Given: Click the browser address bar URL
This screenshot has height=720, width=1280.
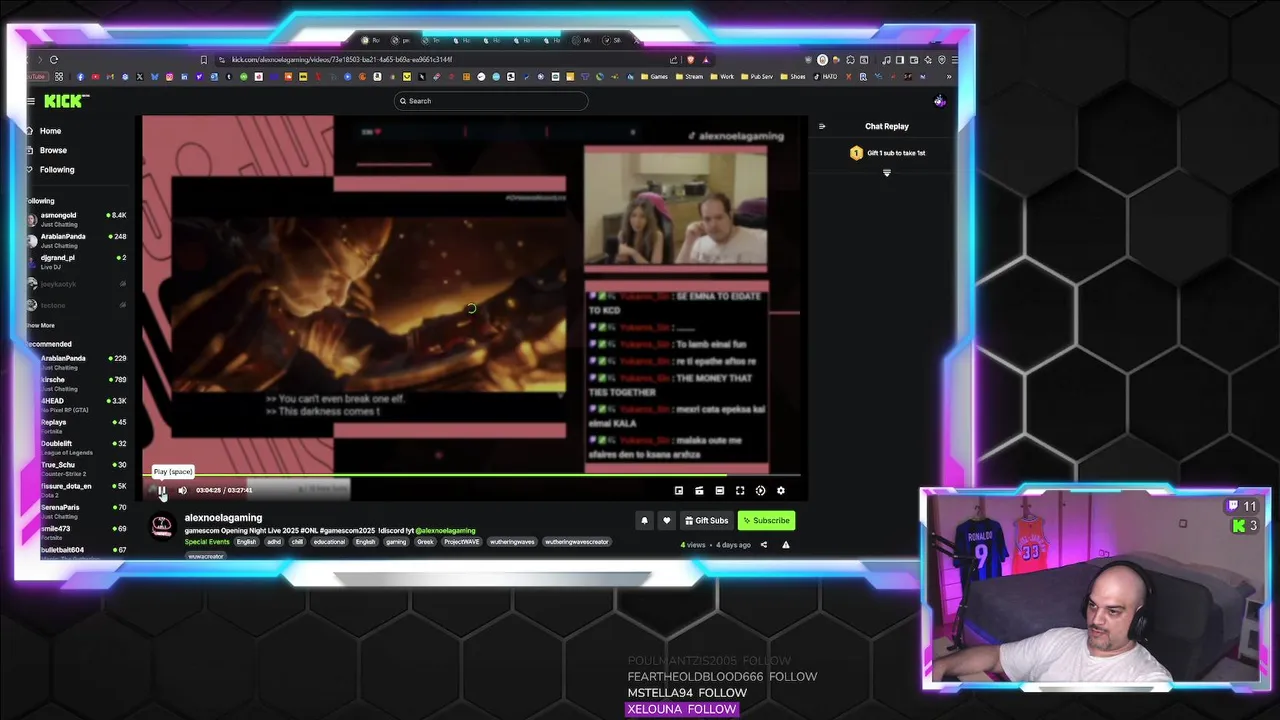Looking at the screenshot, I should (x=342, y=59).
